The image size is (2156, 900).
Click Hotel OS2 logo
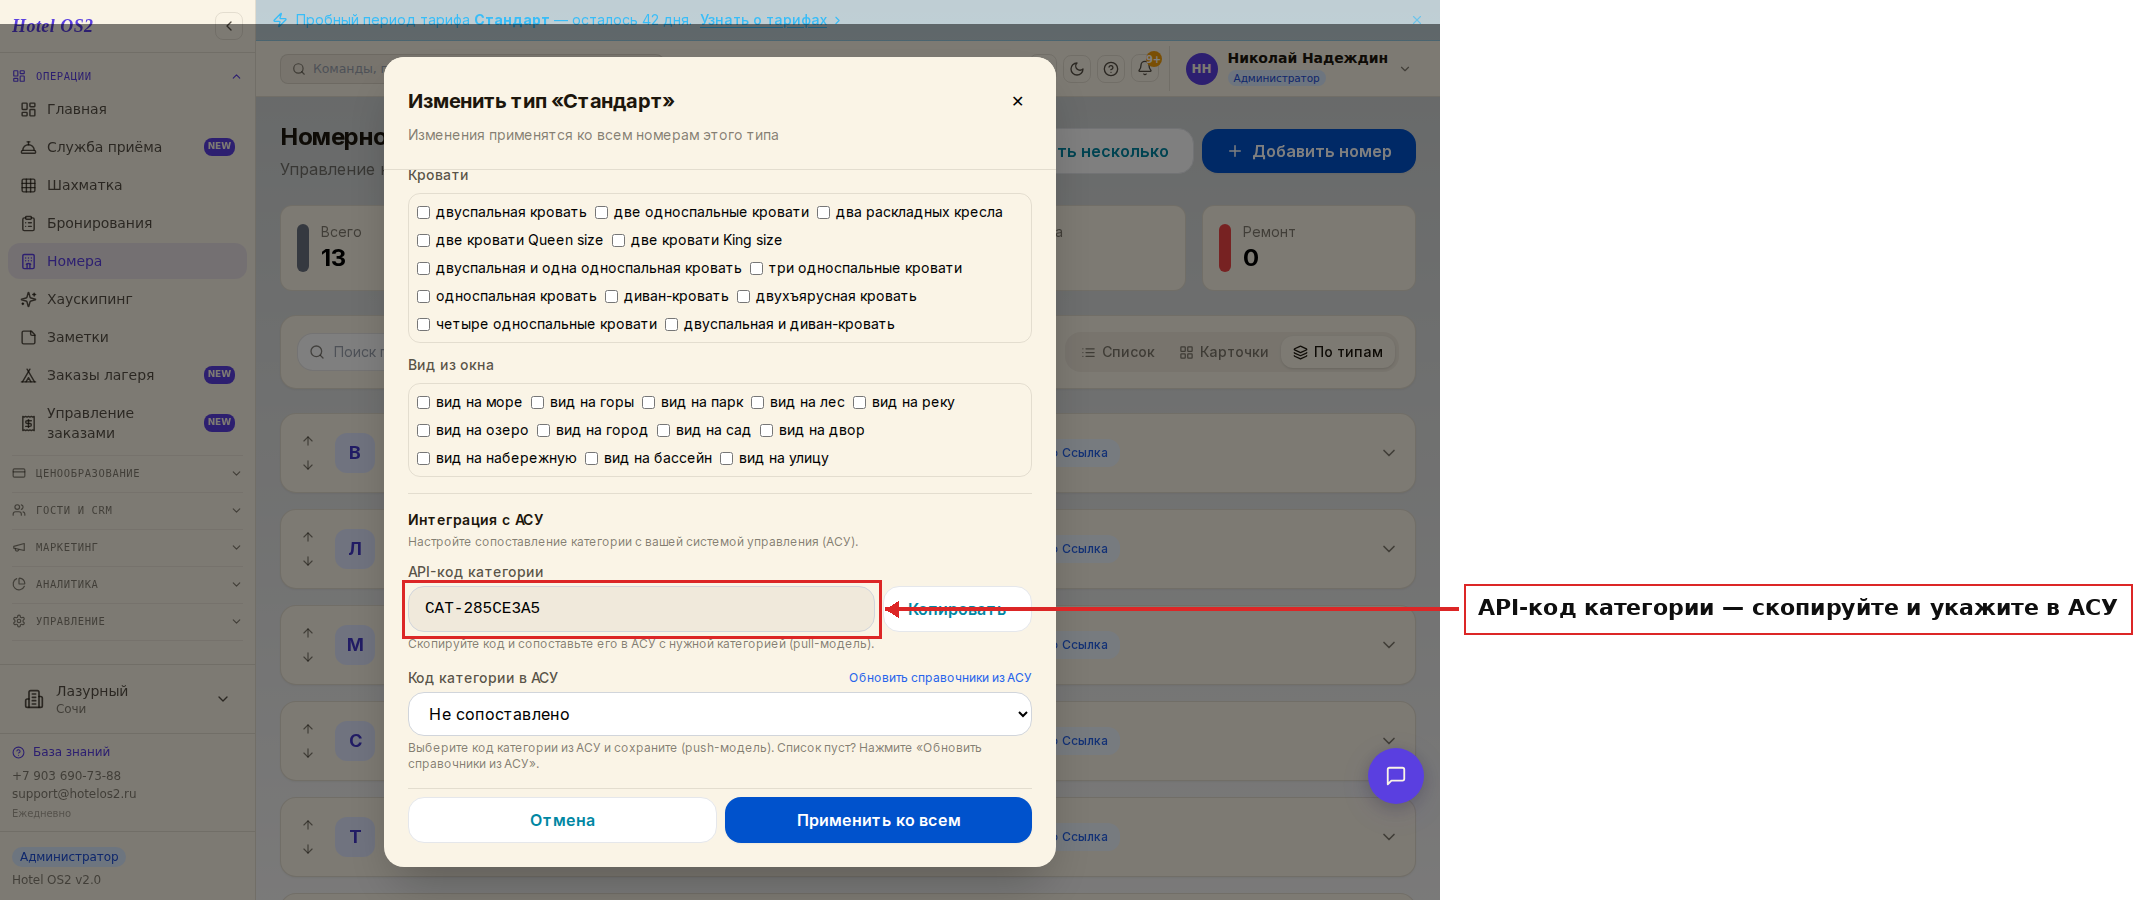(x=53, y=26)
